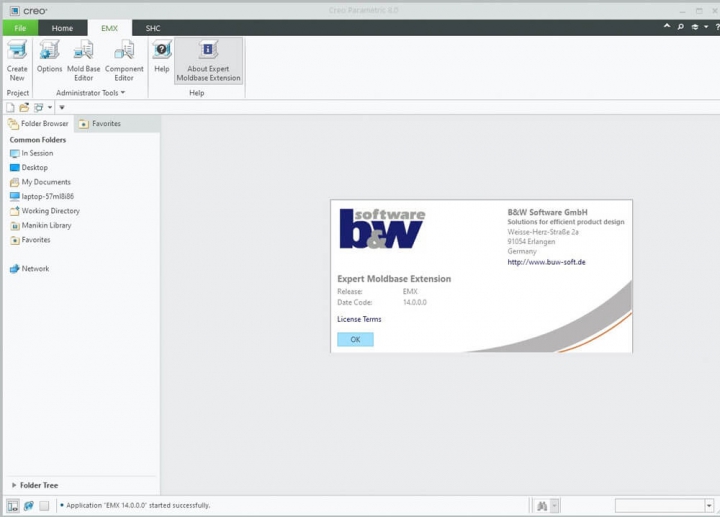Open My Documents folder
The height and width of the screenshot is (517, 720).
point(40,182)
